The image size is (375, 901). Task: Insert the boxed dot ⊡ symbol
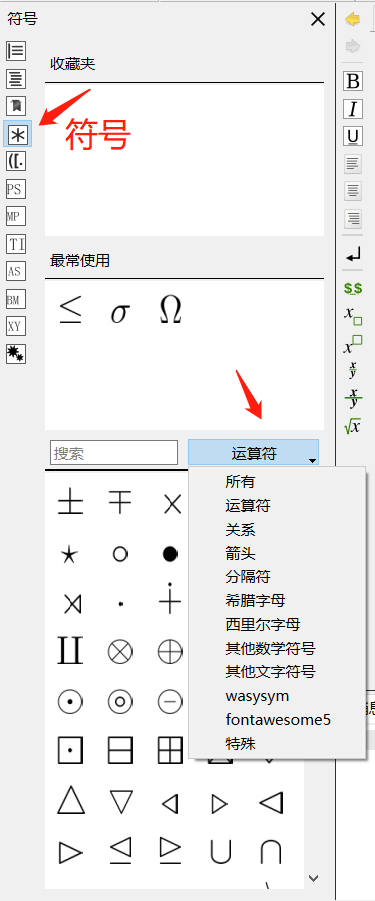click(71, 751)
